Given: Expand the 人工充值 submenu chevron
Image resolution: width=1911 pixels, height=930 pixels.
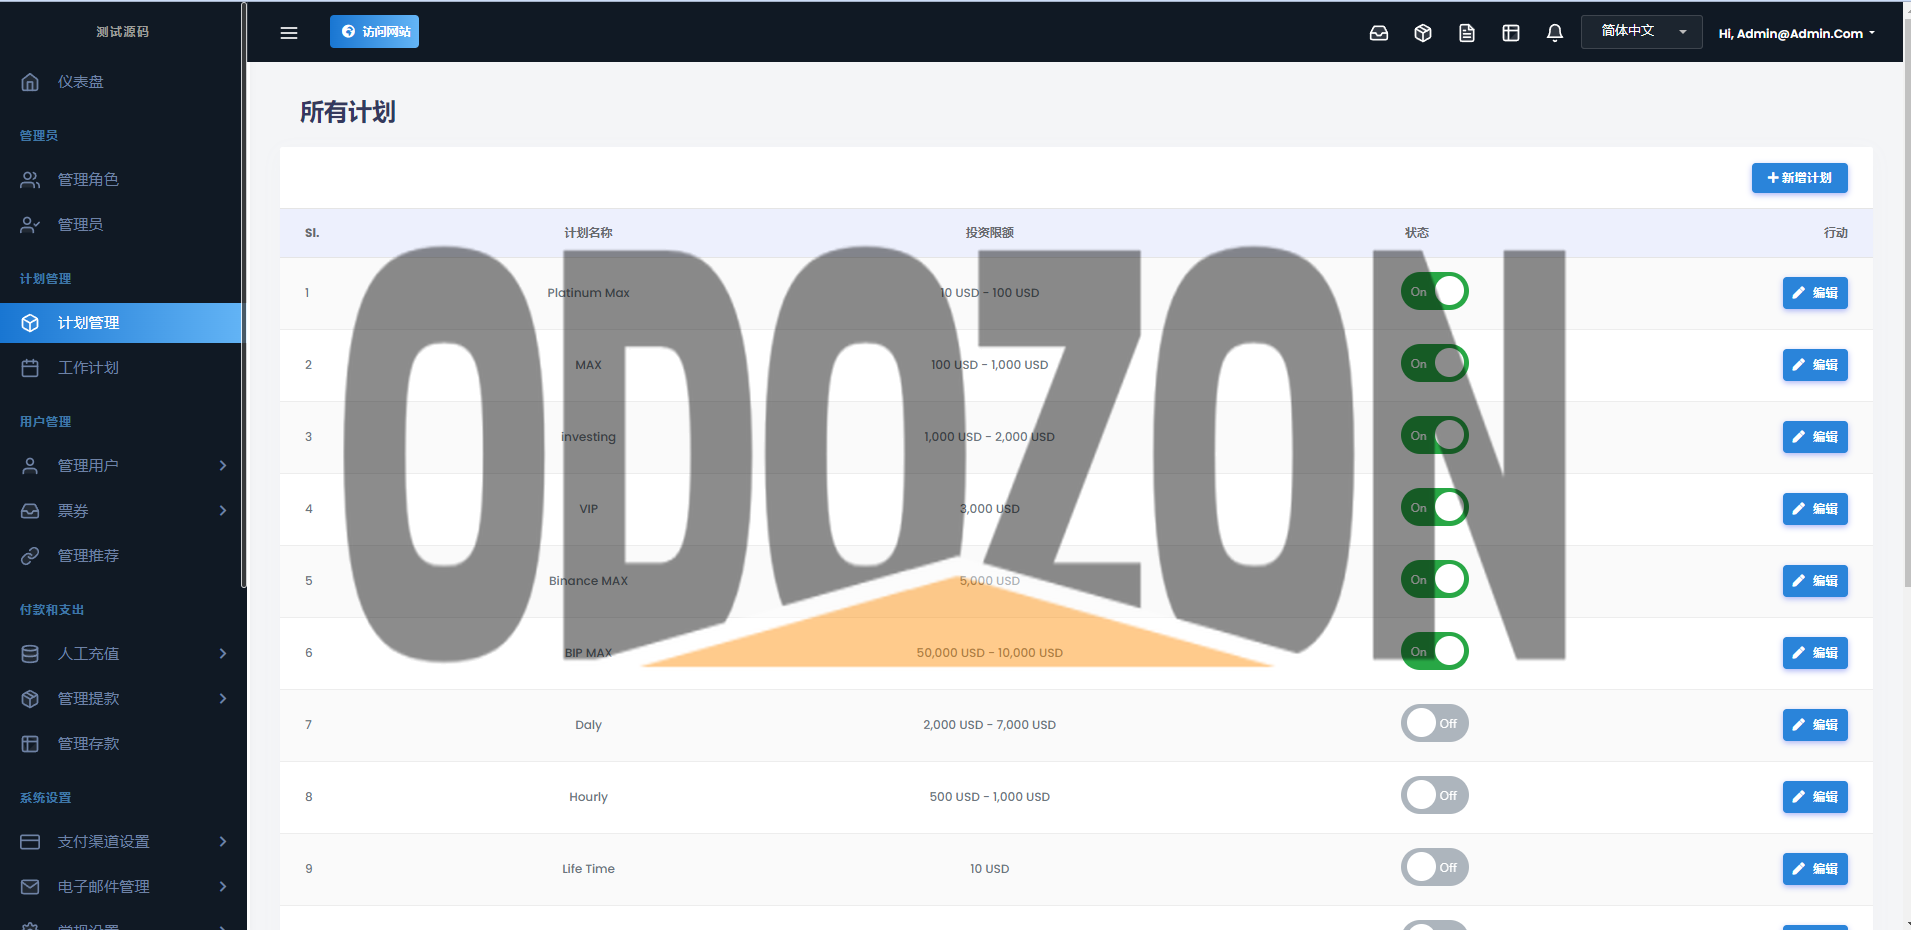Looking at the screenshot, I should (223, 654).
